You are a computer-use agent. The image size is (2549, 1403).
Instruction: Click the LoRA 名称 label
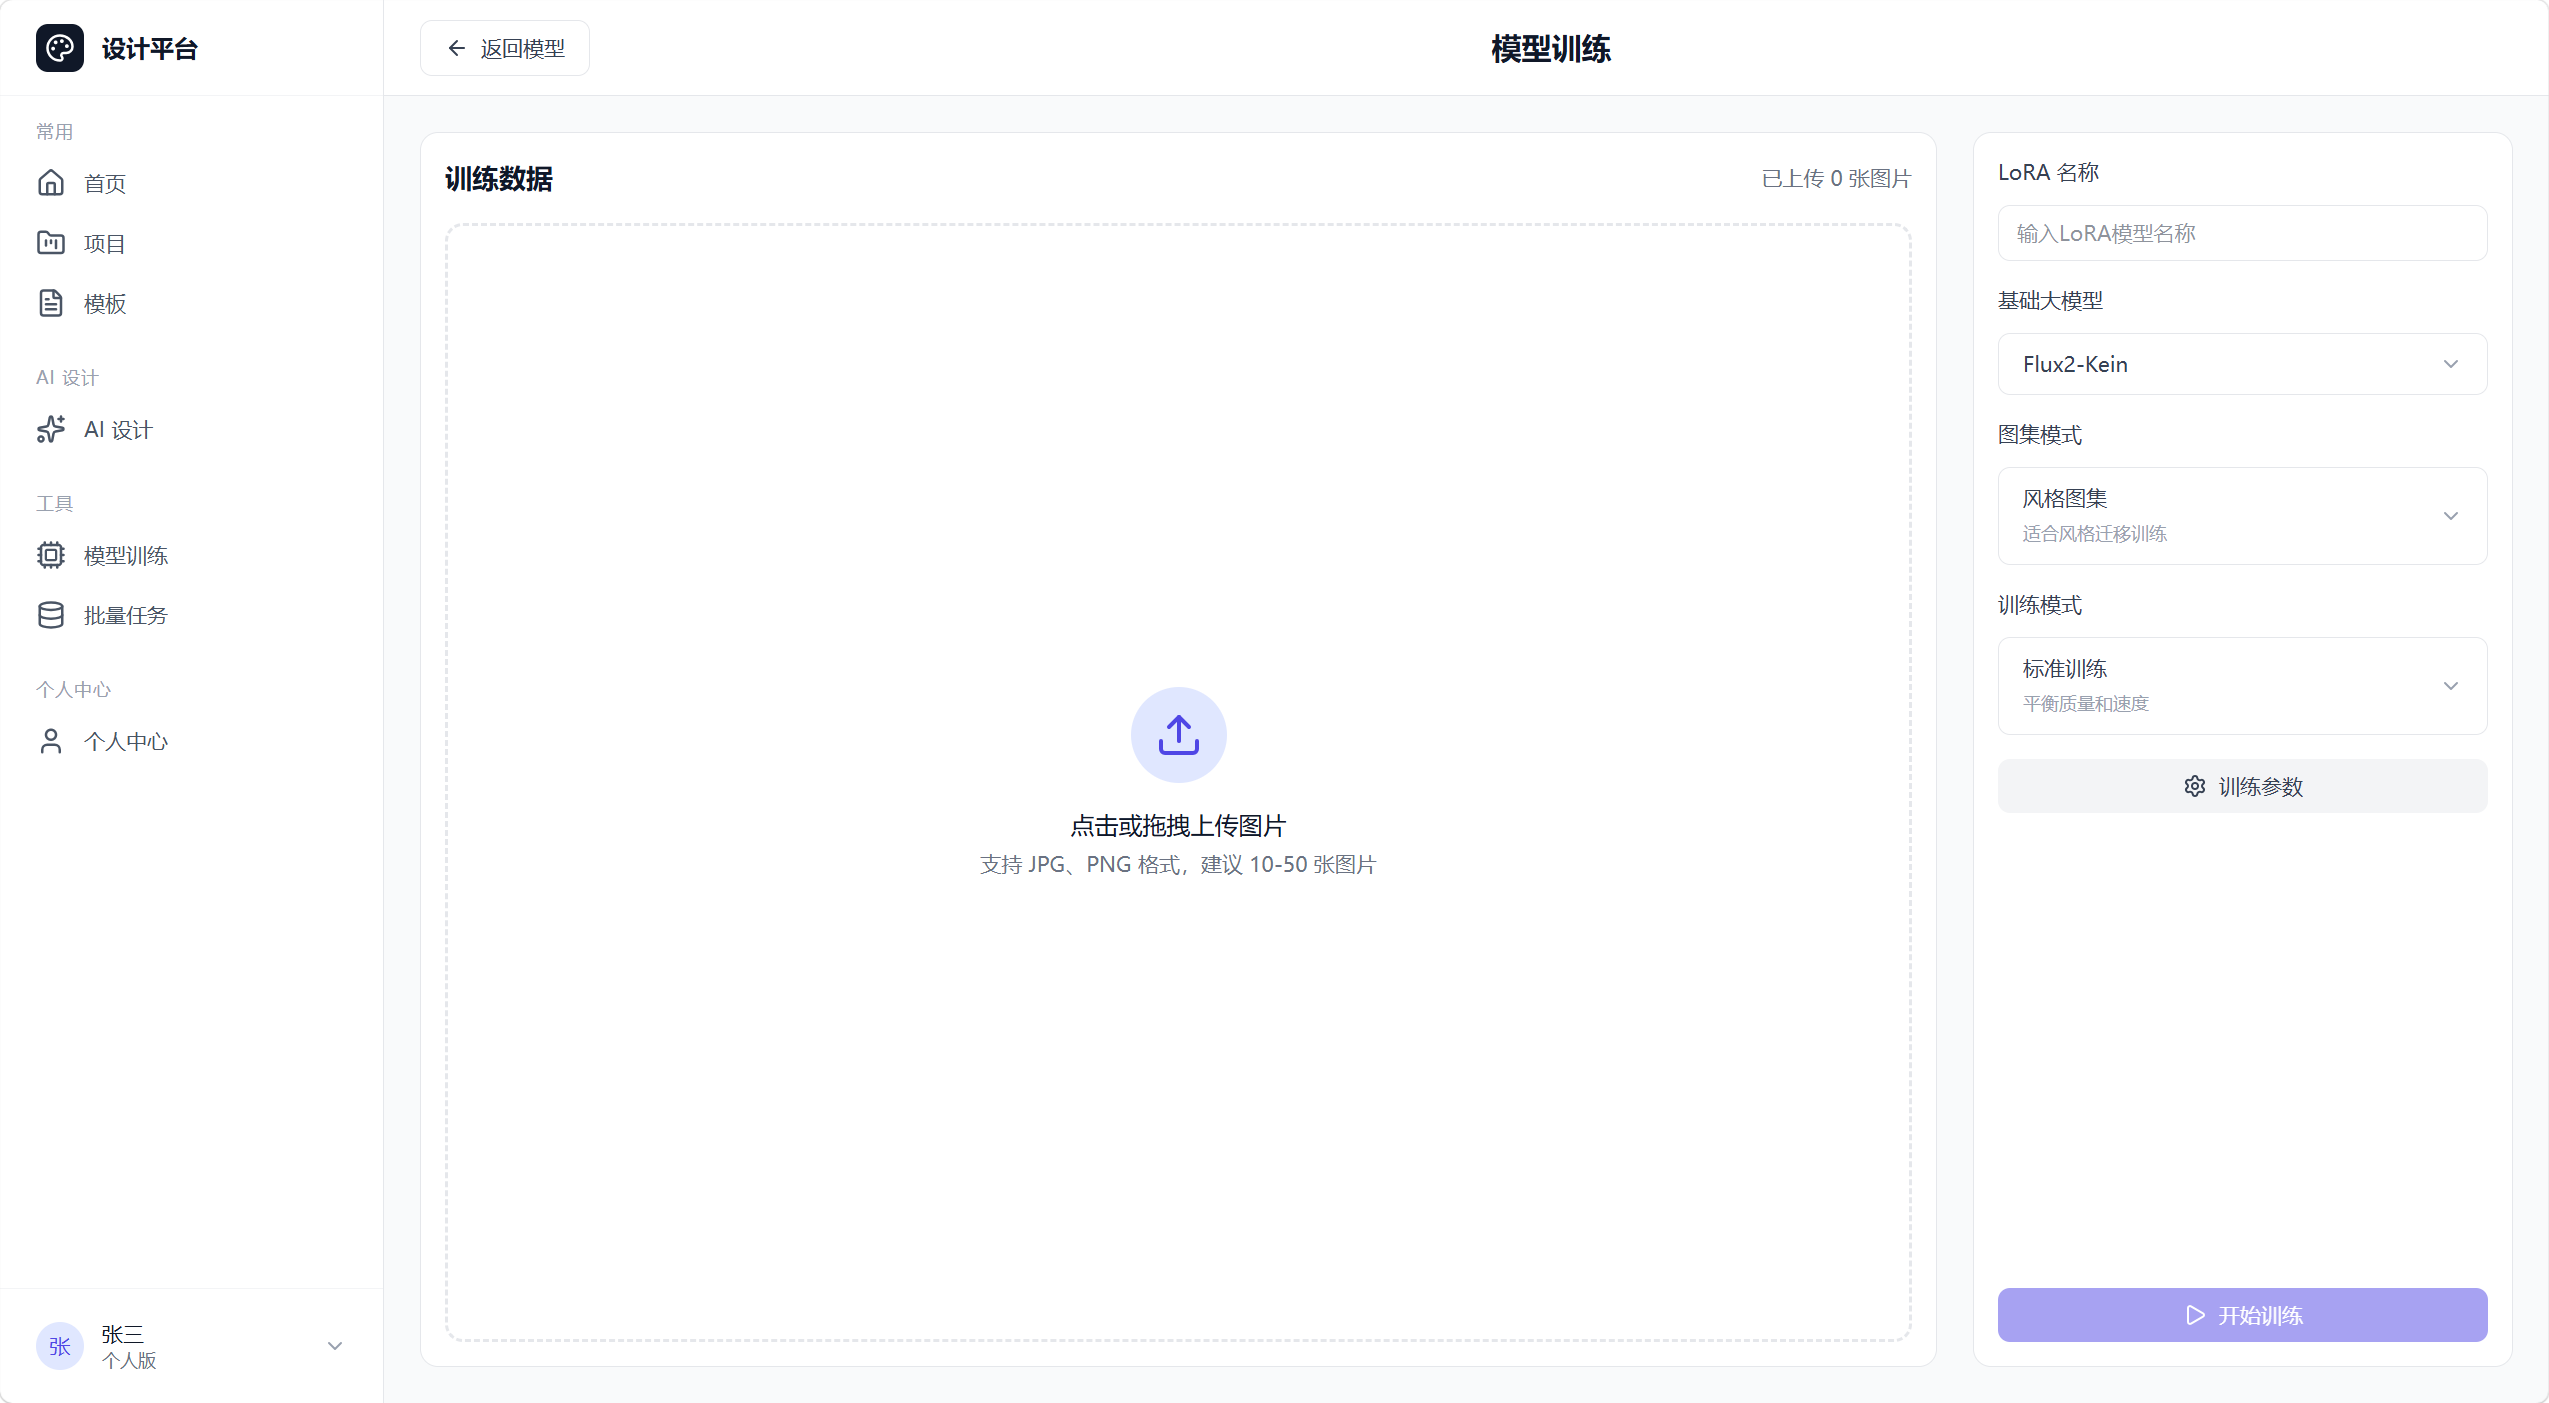2048,172
